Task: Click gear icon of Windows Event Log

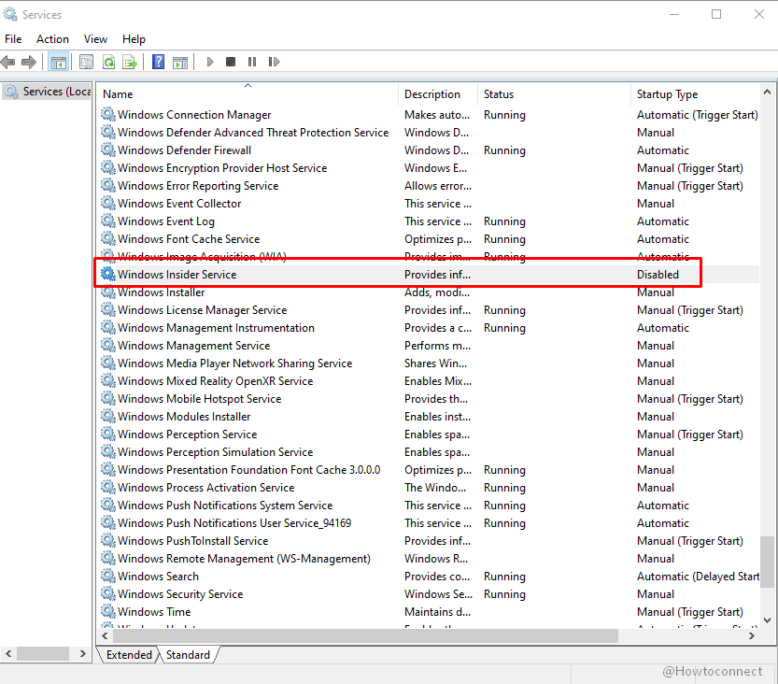Action: pyautogui.click(x=108, y=221)
